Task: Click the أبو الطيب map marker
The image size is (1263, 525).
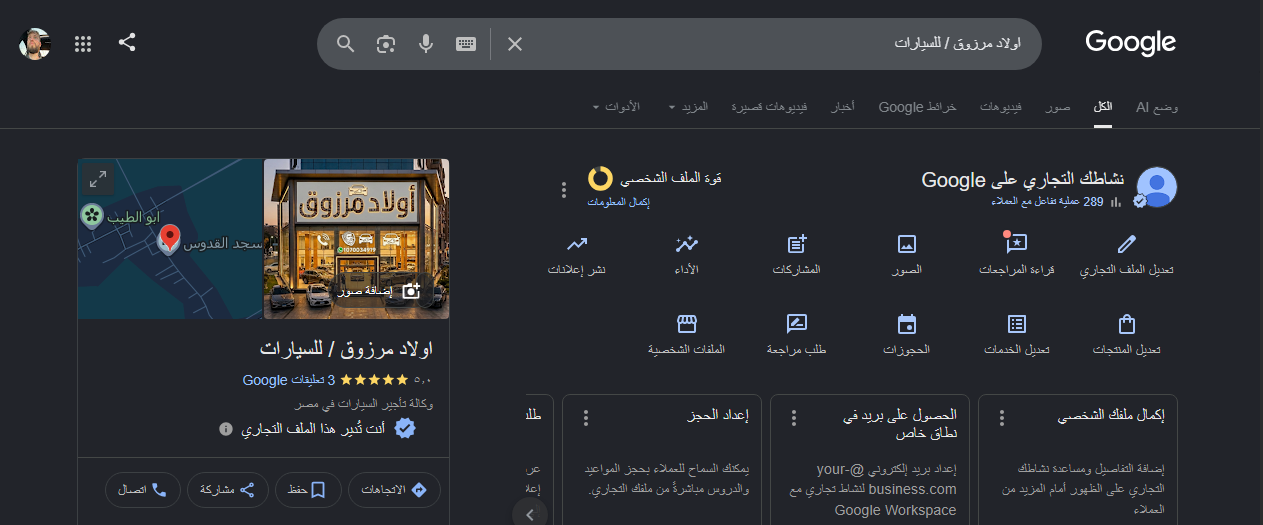Action: pyautogui.click(x=92, y=214)
